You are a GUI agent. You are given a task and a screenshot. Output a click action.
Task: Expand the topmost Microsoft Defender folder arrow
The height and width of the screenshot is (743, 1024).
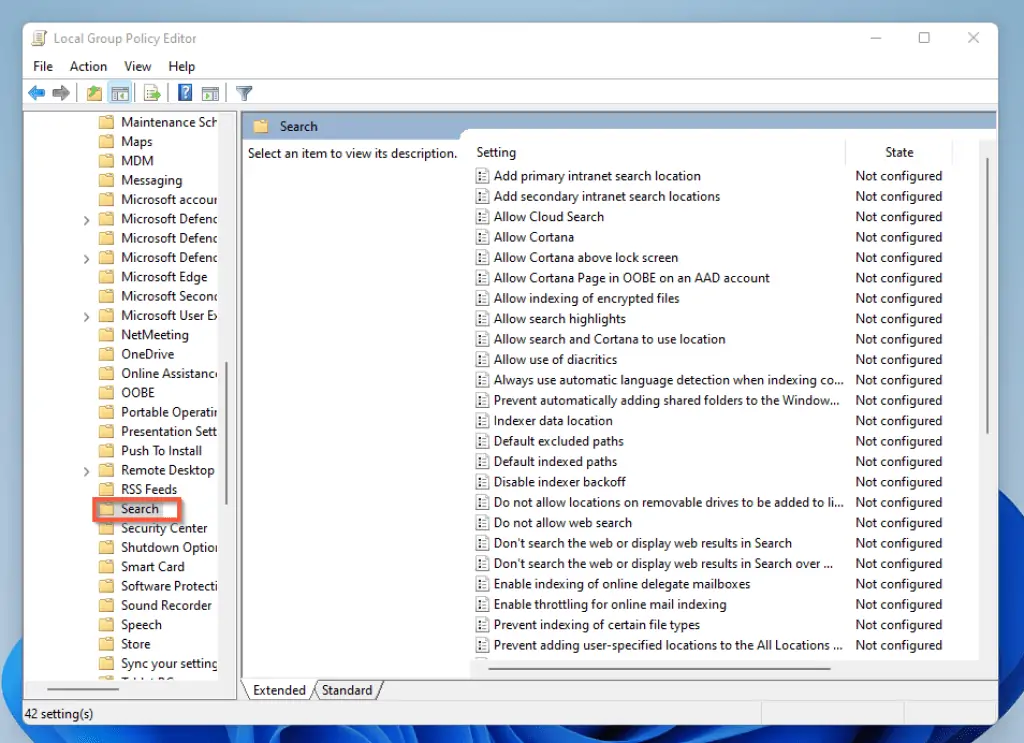point(87,219)
